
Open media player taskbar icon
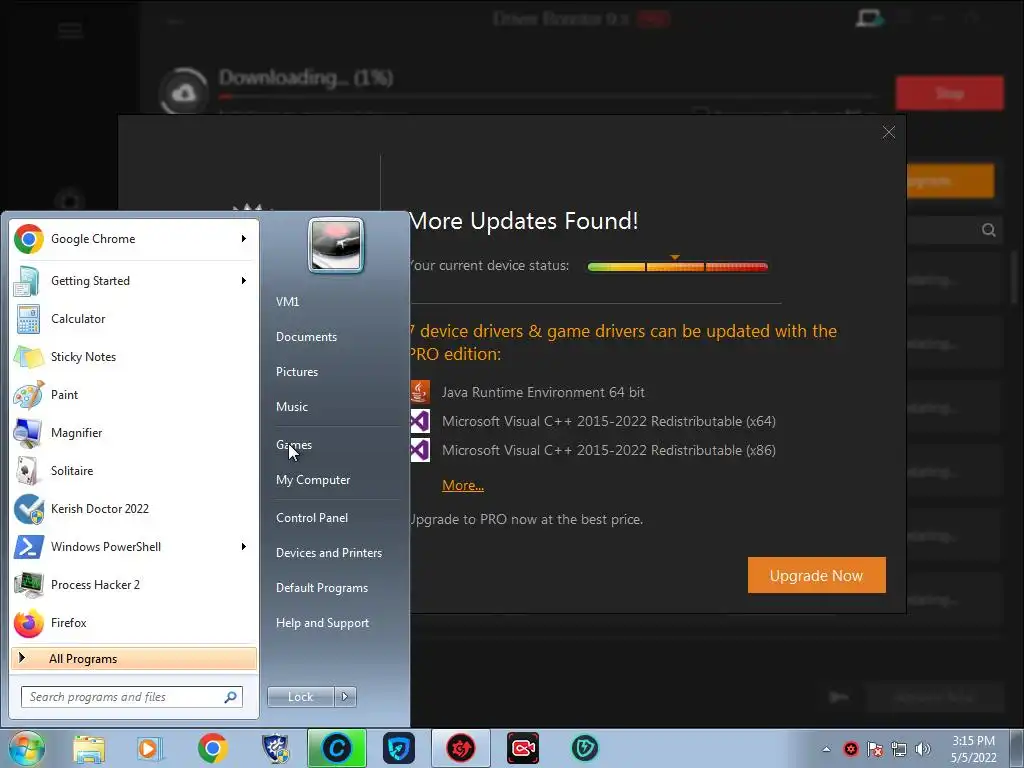point(150,749)
